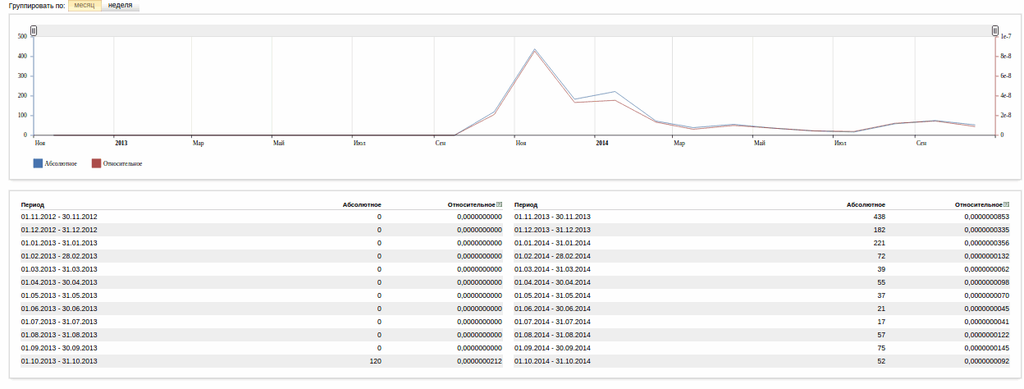Click the left Абсолютное column header
Screen dimensions: 1024x389
(x=362, y=205)
